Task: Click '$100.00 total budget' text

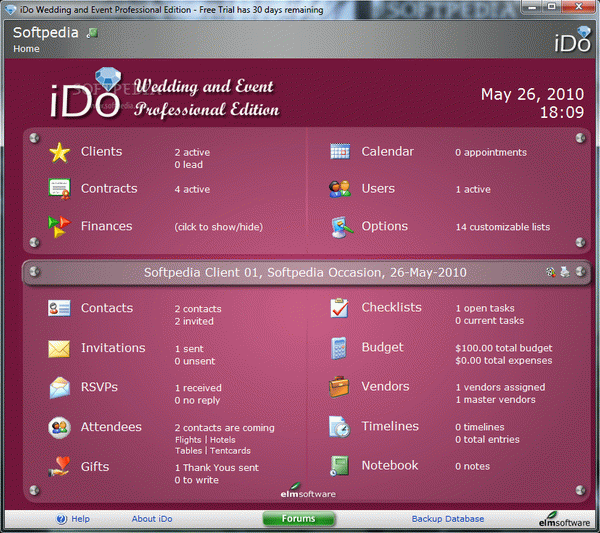Action: (x=504, y=348)
